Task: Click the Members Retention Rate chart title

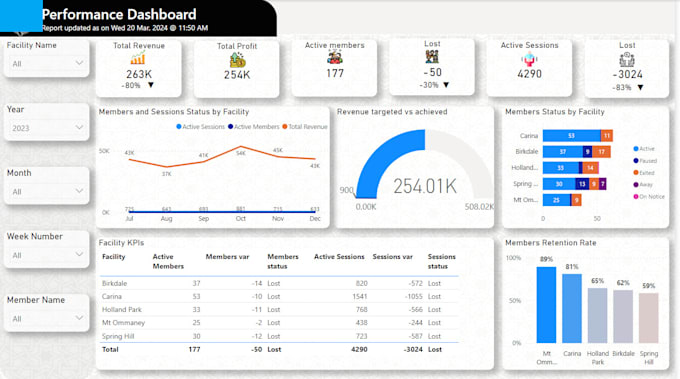Action: (550, 243)
